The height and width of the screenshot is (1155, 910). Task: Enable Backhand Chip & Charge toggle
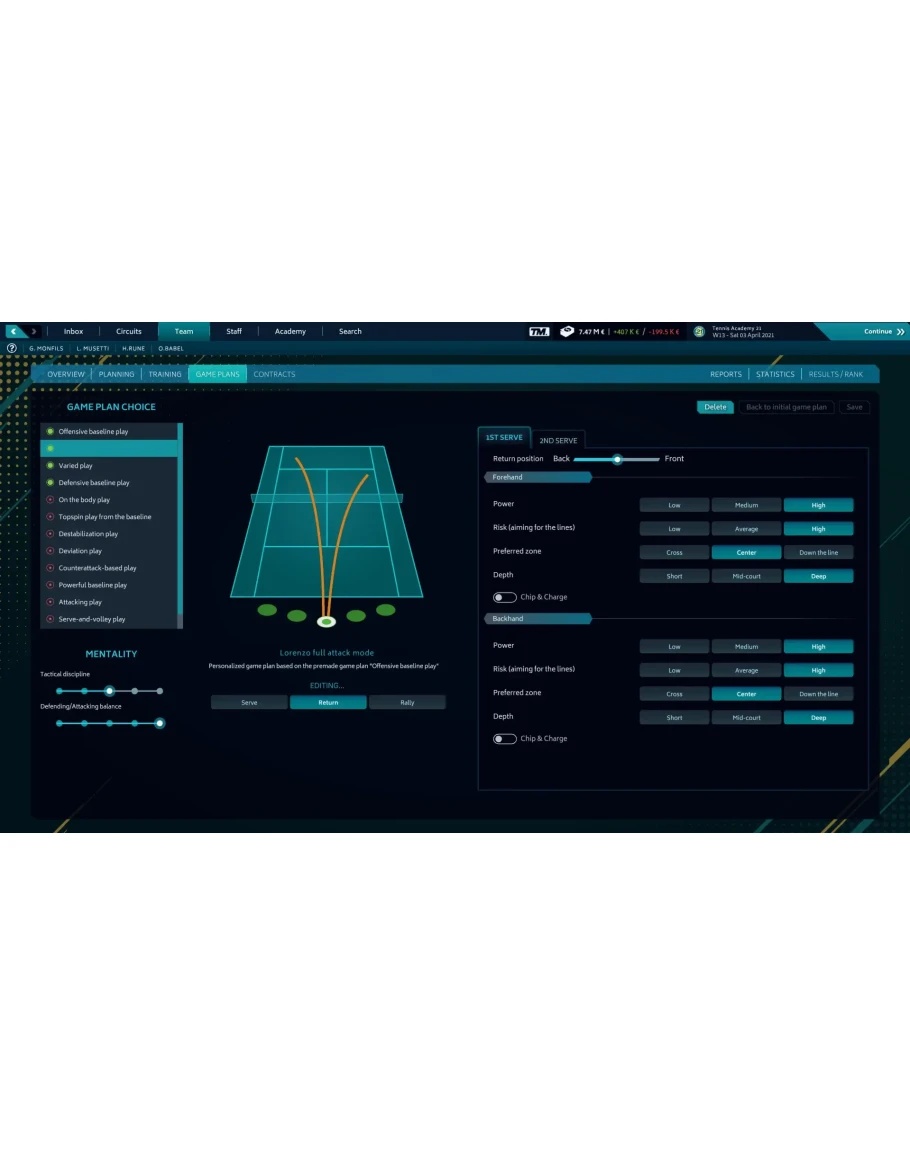tap(505, 739)
